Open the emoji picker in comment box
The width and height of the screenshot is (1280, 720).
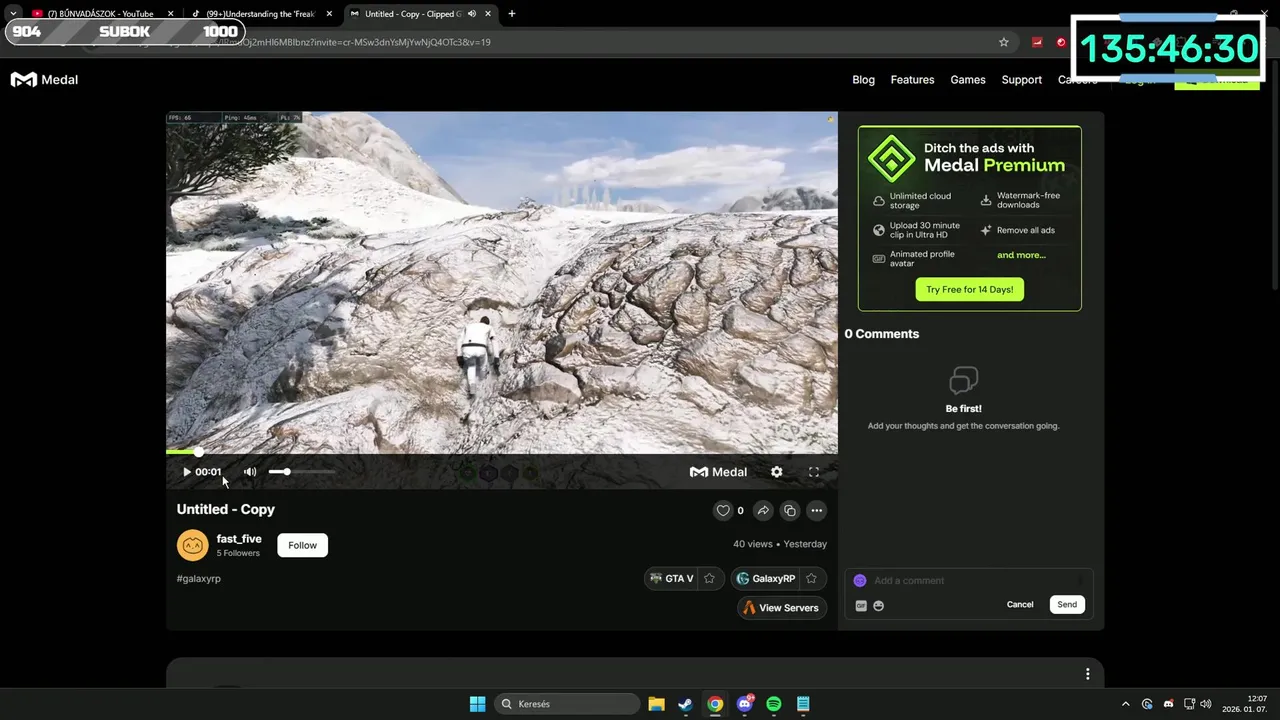click(x=879, y=605)
